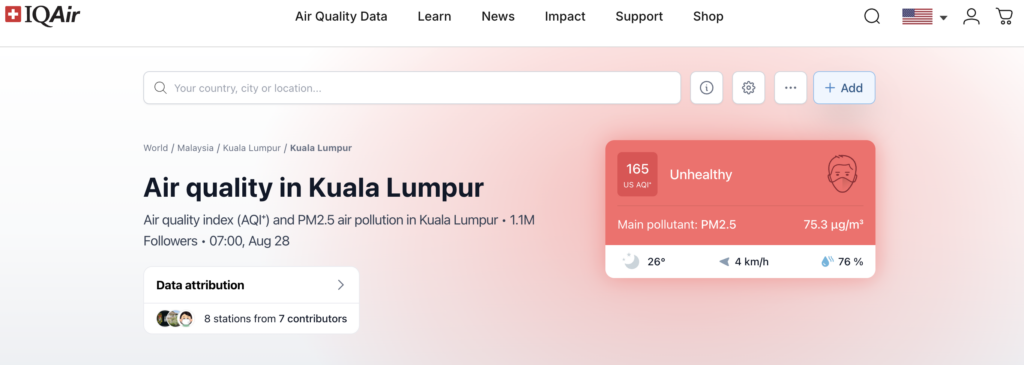Go to Malaysia breadcrumb link
The width and height of the screenshot is (1024, 365).
pos(195,148)
